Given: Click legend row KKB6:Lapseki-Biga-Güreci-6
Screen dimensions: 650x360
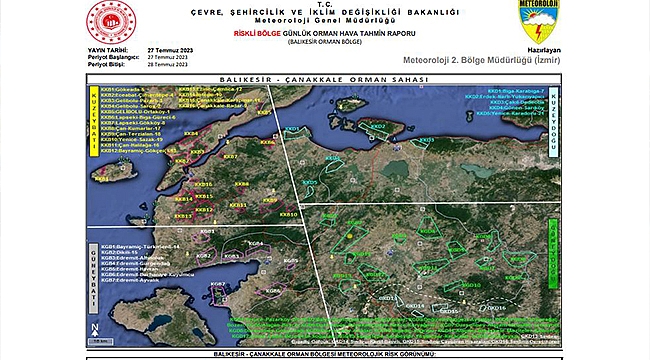Looking at the screenshot, I should [138, 117].
